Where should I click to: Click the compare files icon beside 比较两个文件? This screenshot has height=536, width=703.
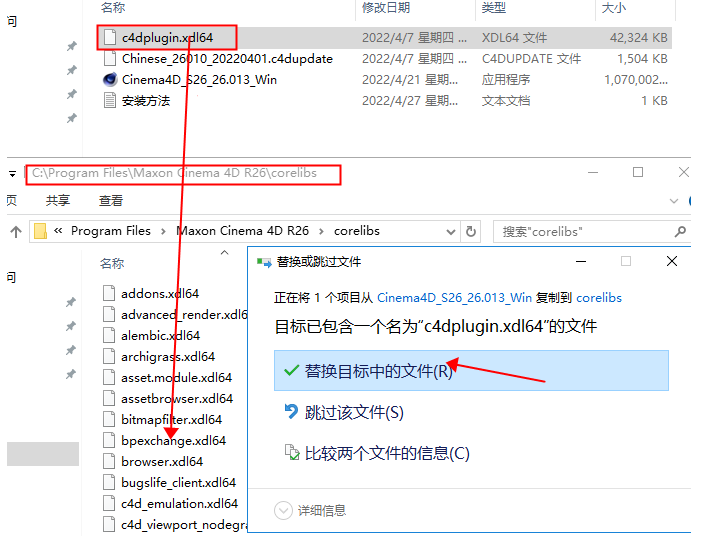pyautogui.click(x=292, y=452)
